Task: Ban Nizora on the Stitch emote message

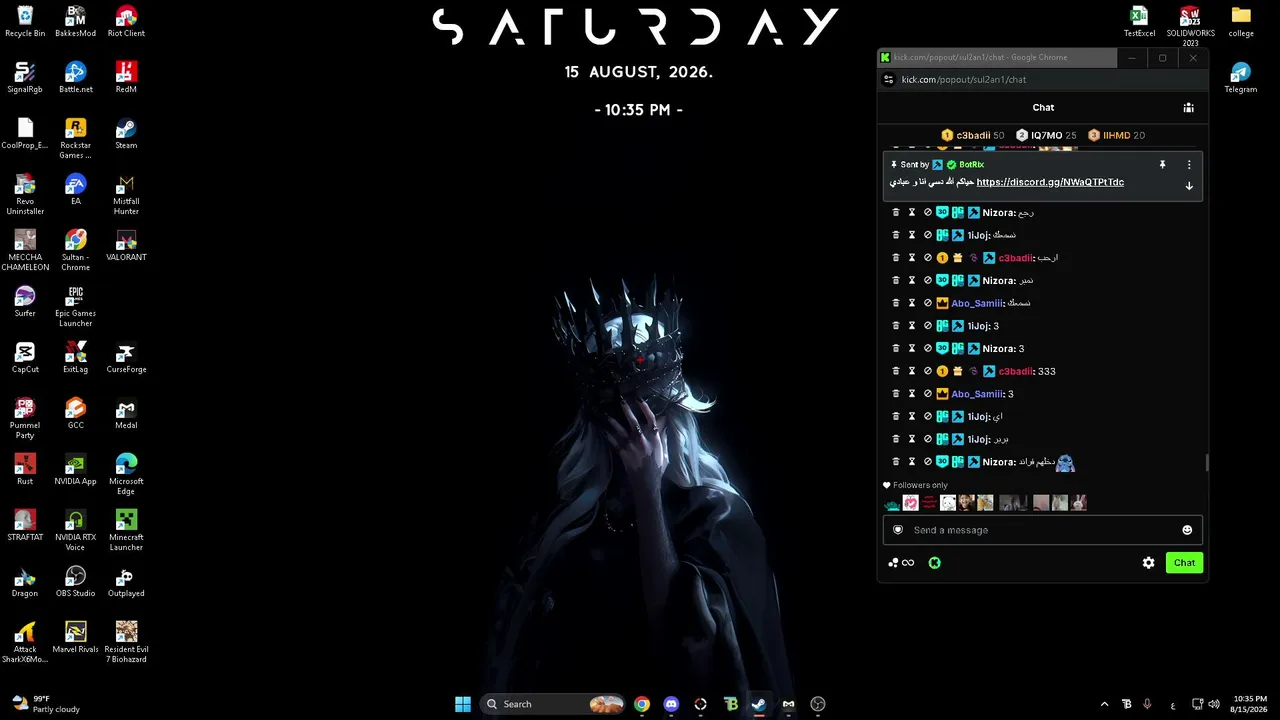Action: pyautogui.click(x=927, y=462)
